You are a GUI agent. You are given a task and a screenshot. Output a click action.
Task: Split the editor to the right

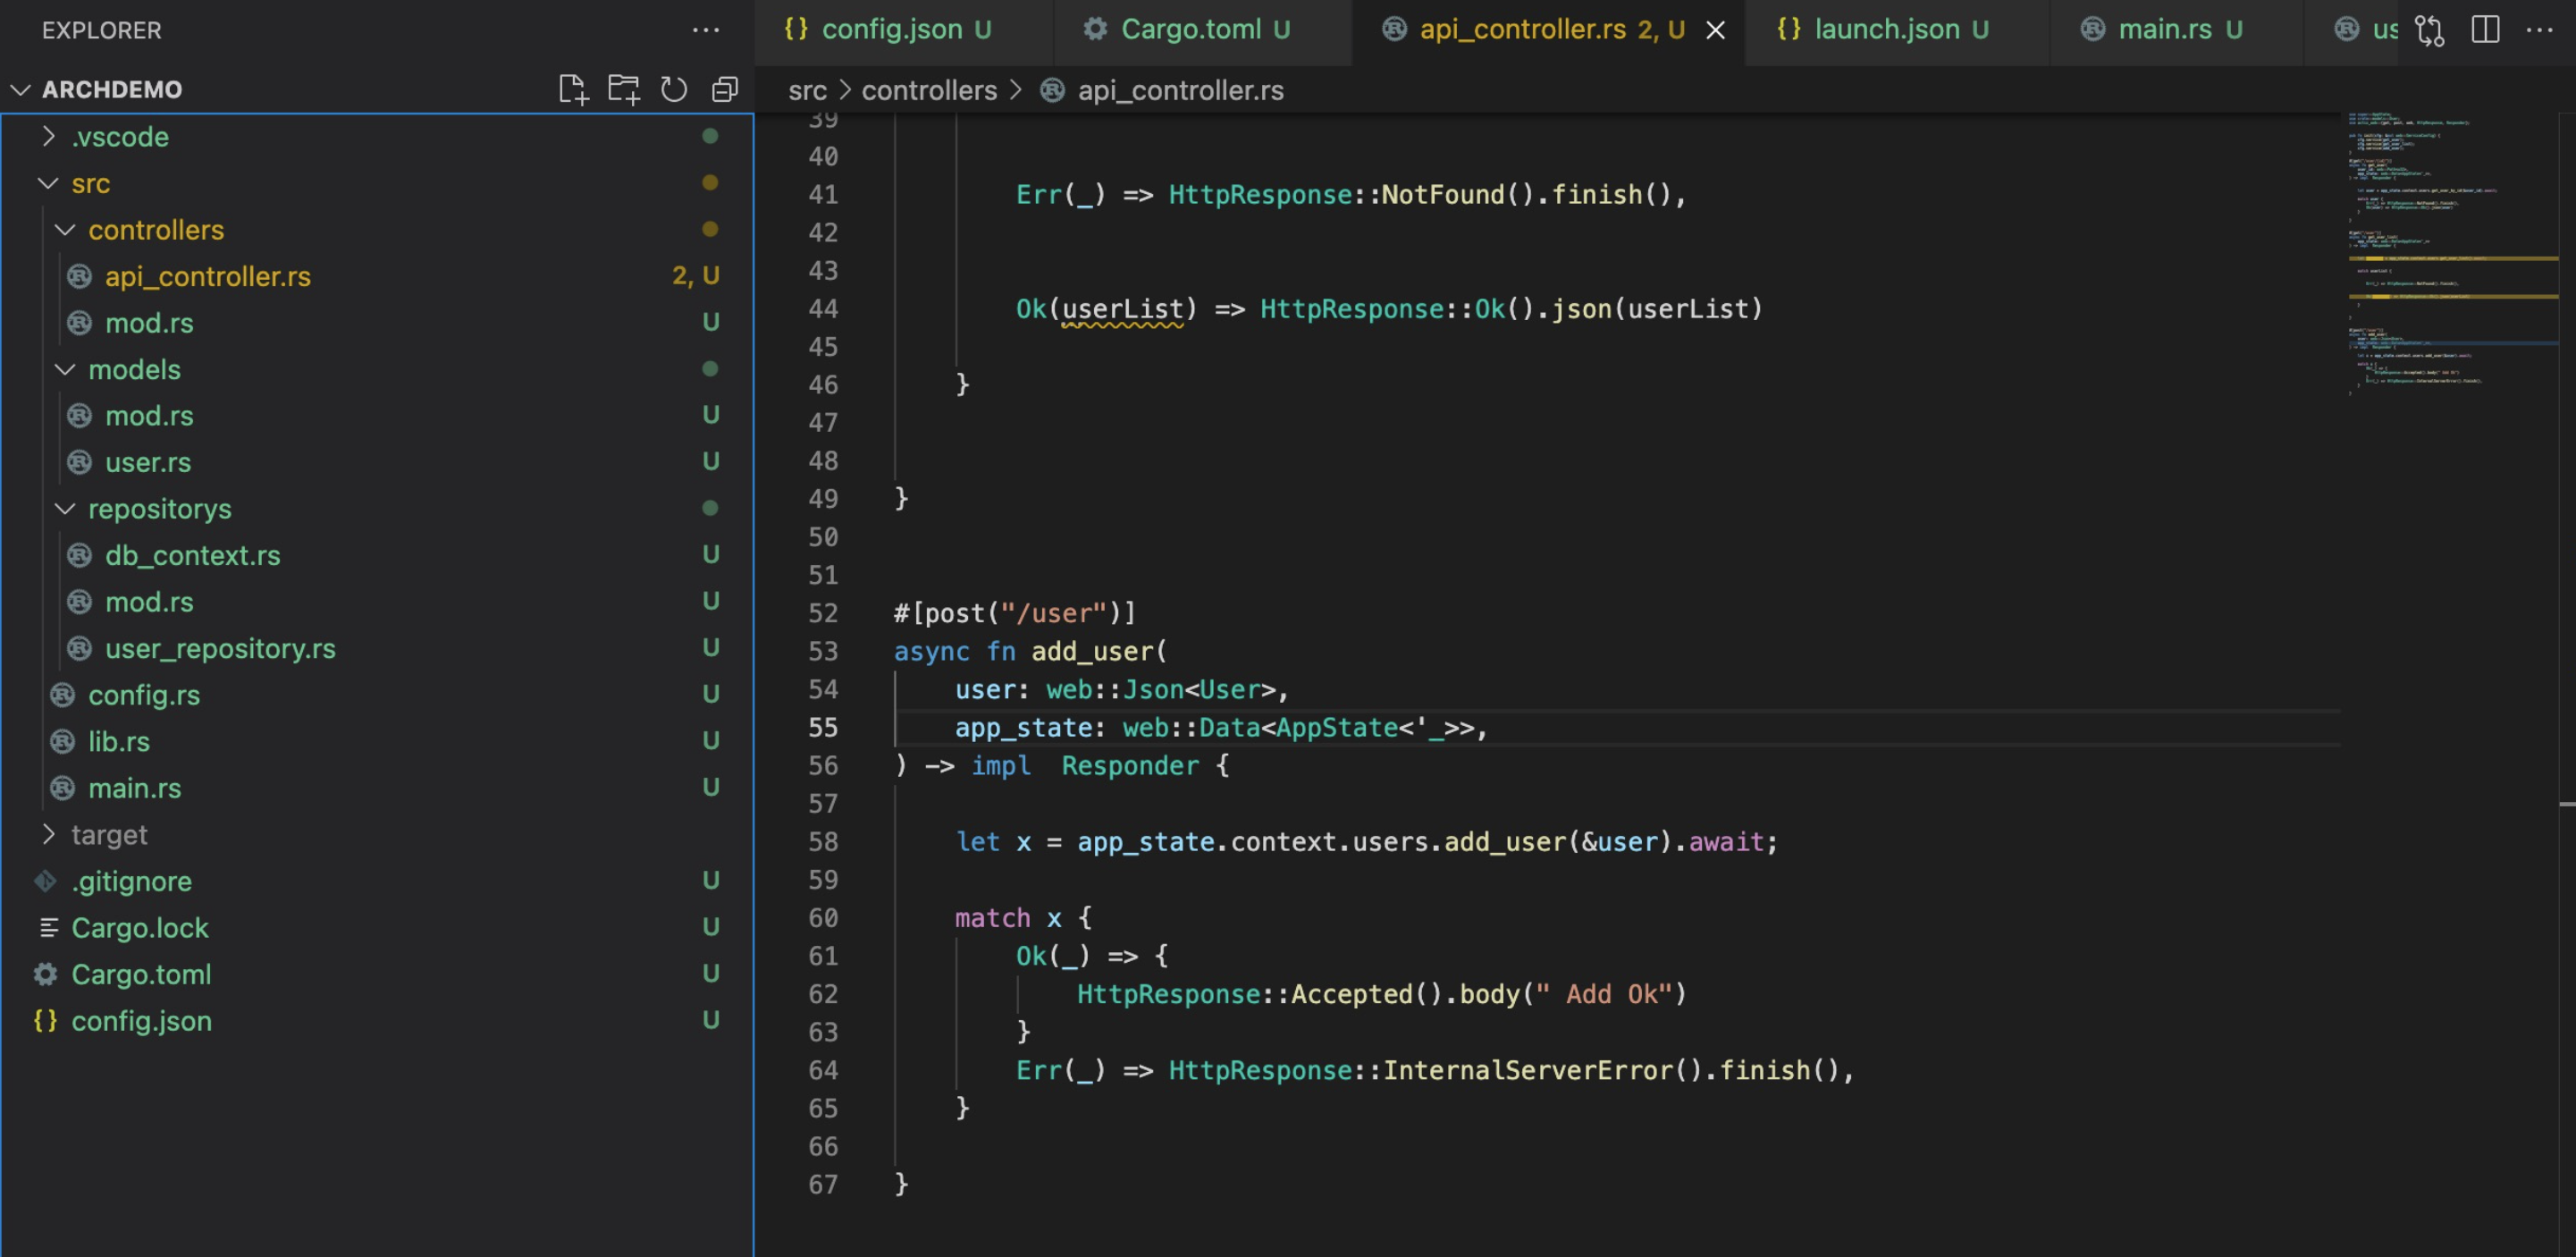[x=2485, y=30]
